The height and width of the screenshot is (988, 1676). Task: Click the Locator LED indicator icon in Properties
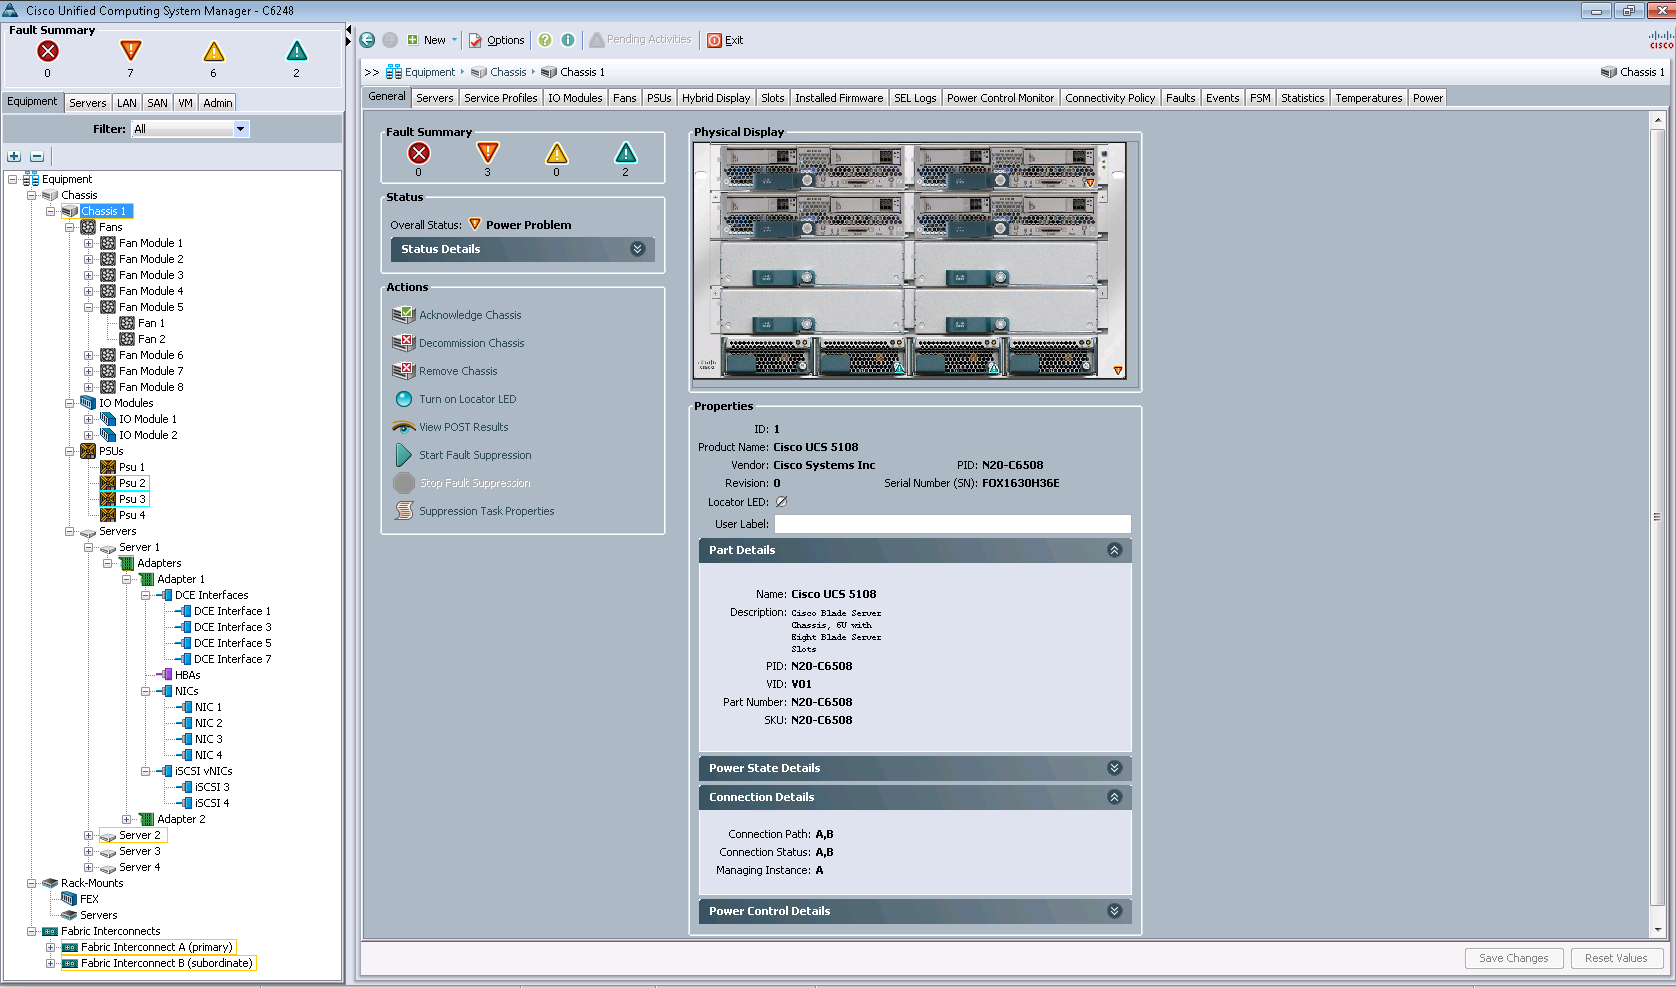click(781, 502)
